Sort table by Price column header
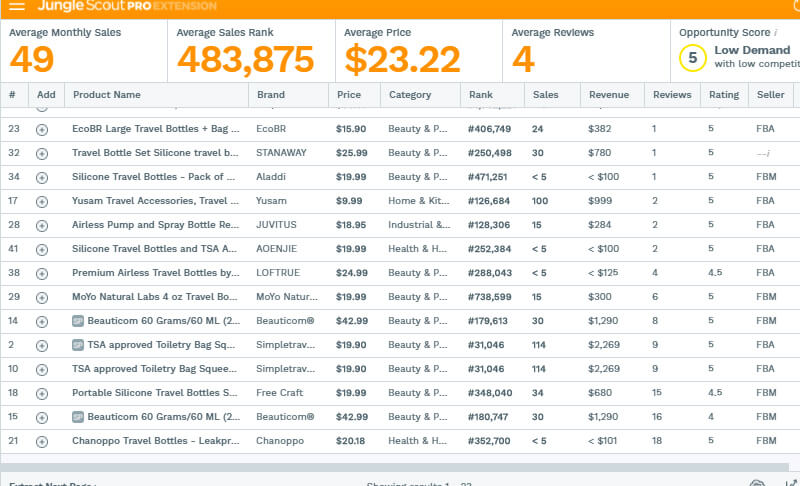800x486 pixels. pyautogui.click(x=348, y=95)
